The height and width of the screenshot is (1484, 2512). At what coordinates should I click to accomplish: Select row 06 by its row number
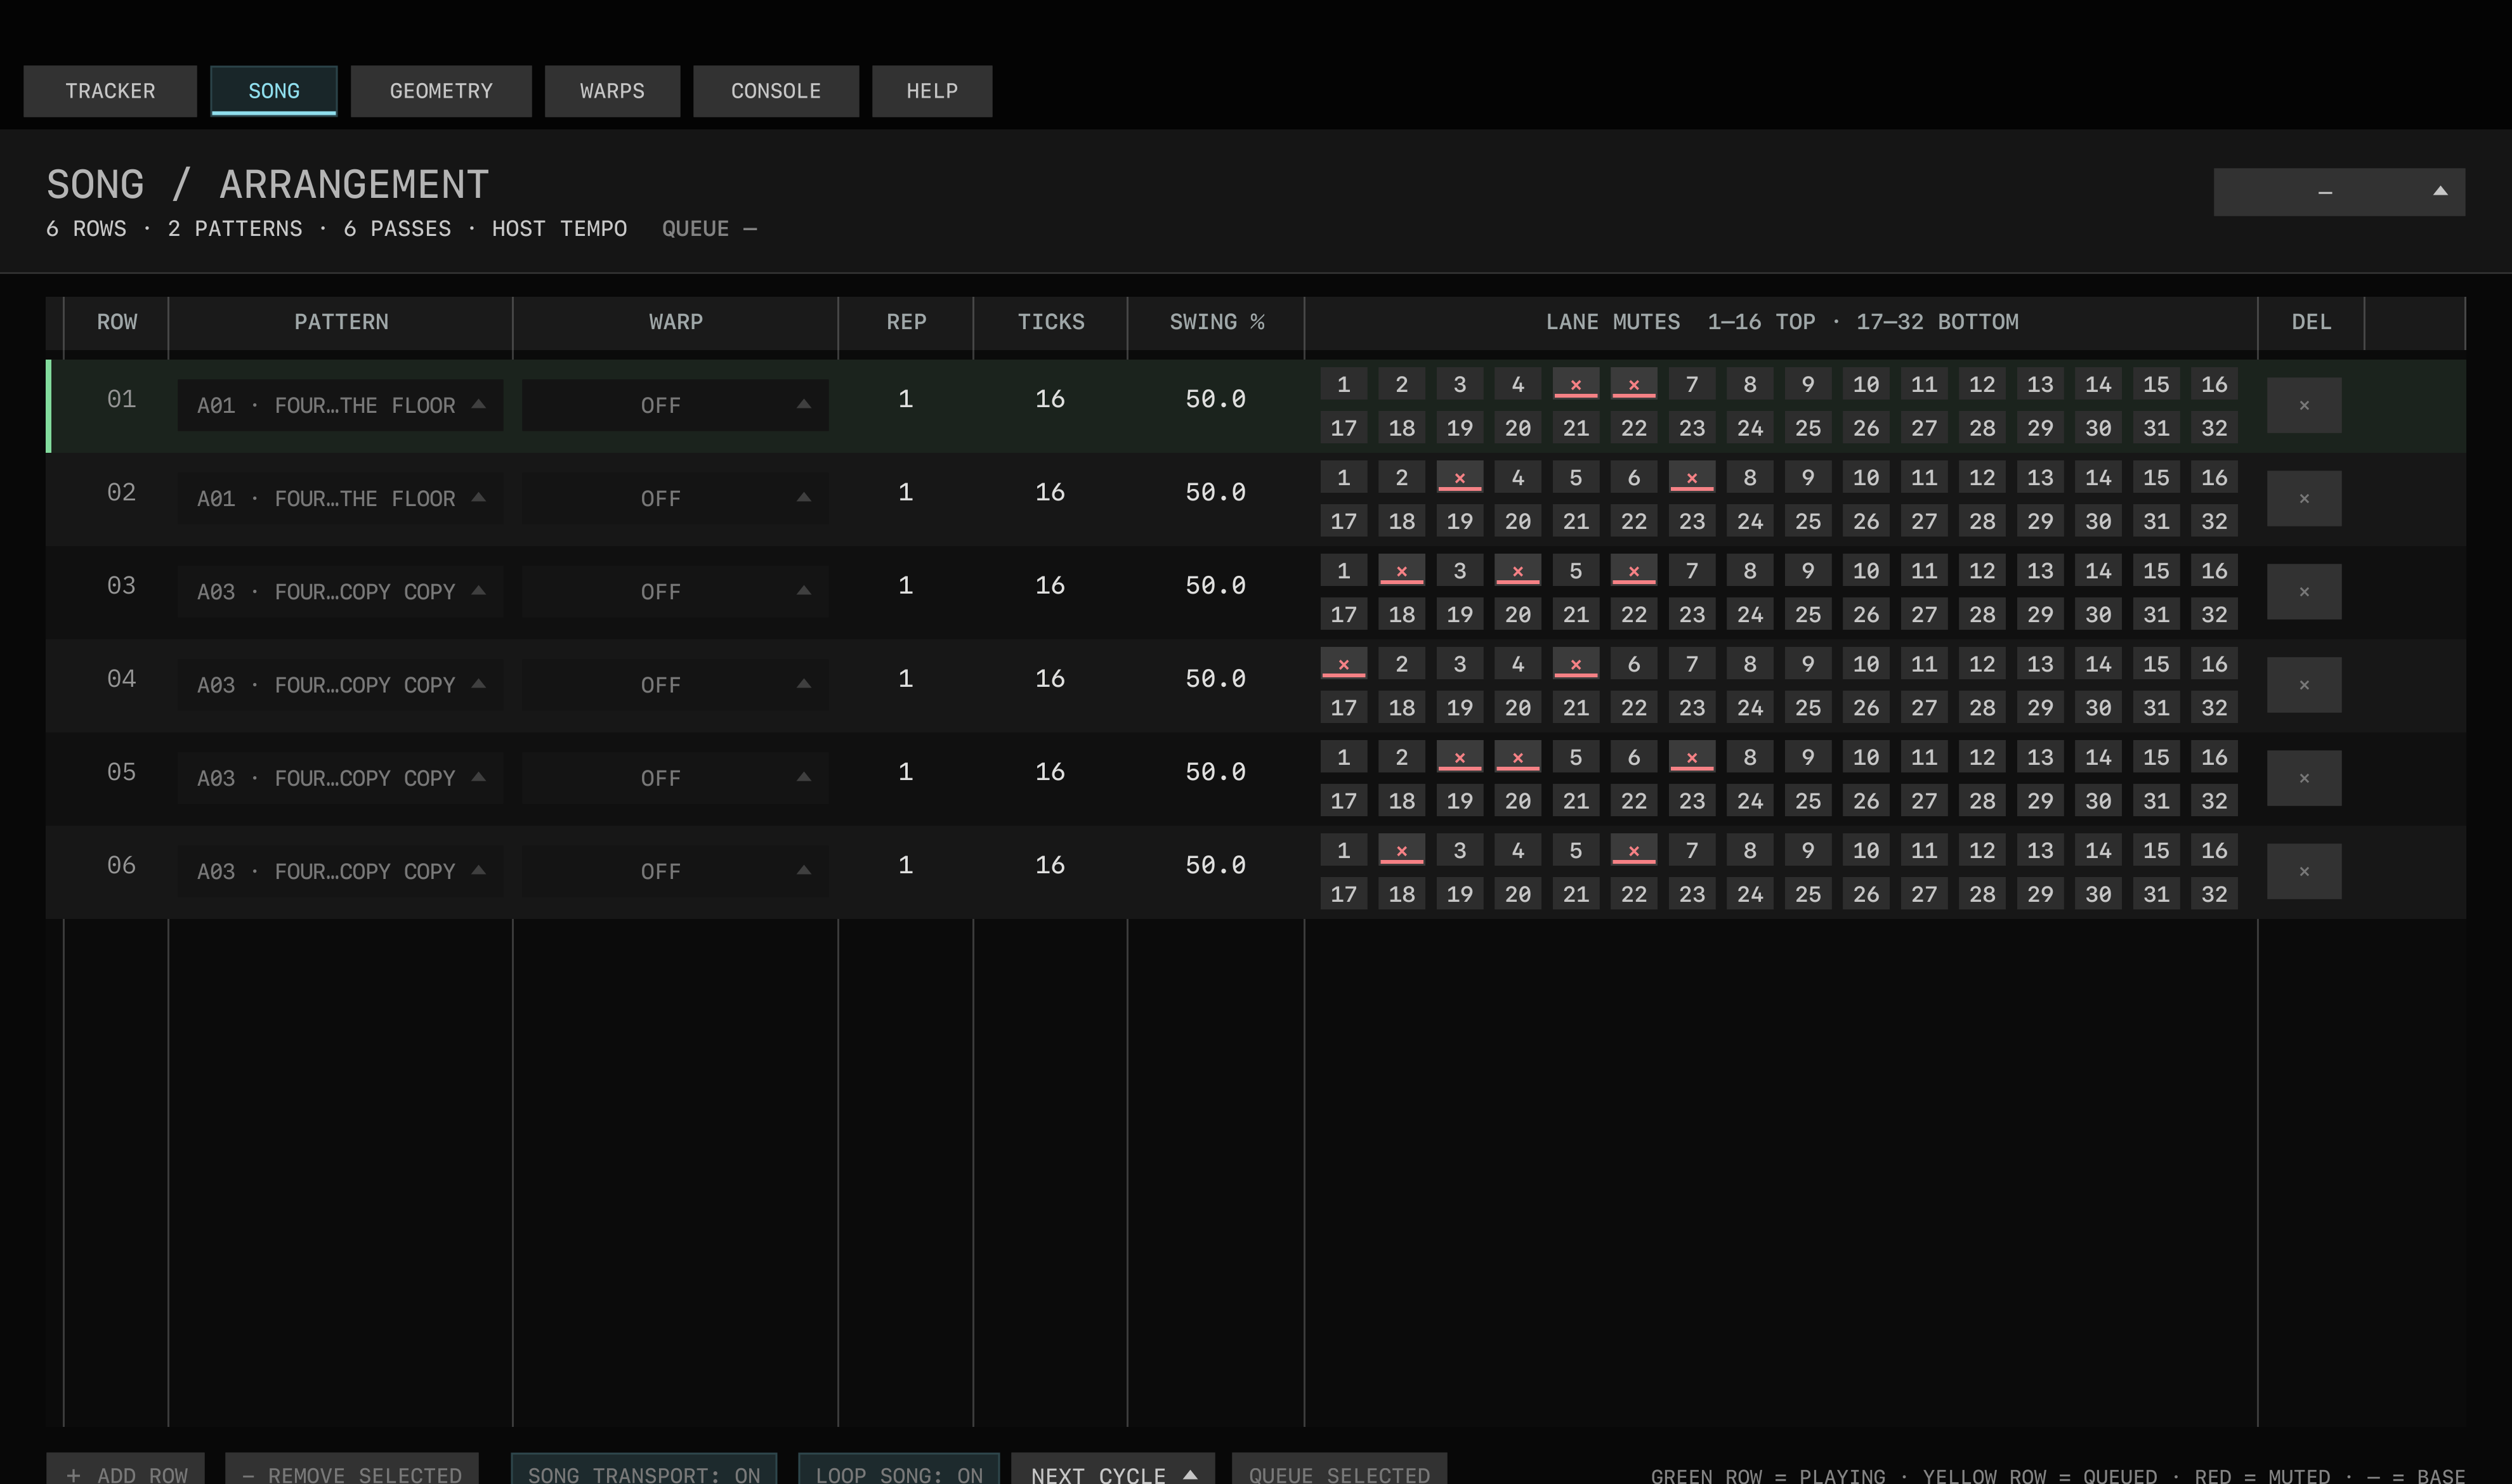click(121, 865)
